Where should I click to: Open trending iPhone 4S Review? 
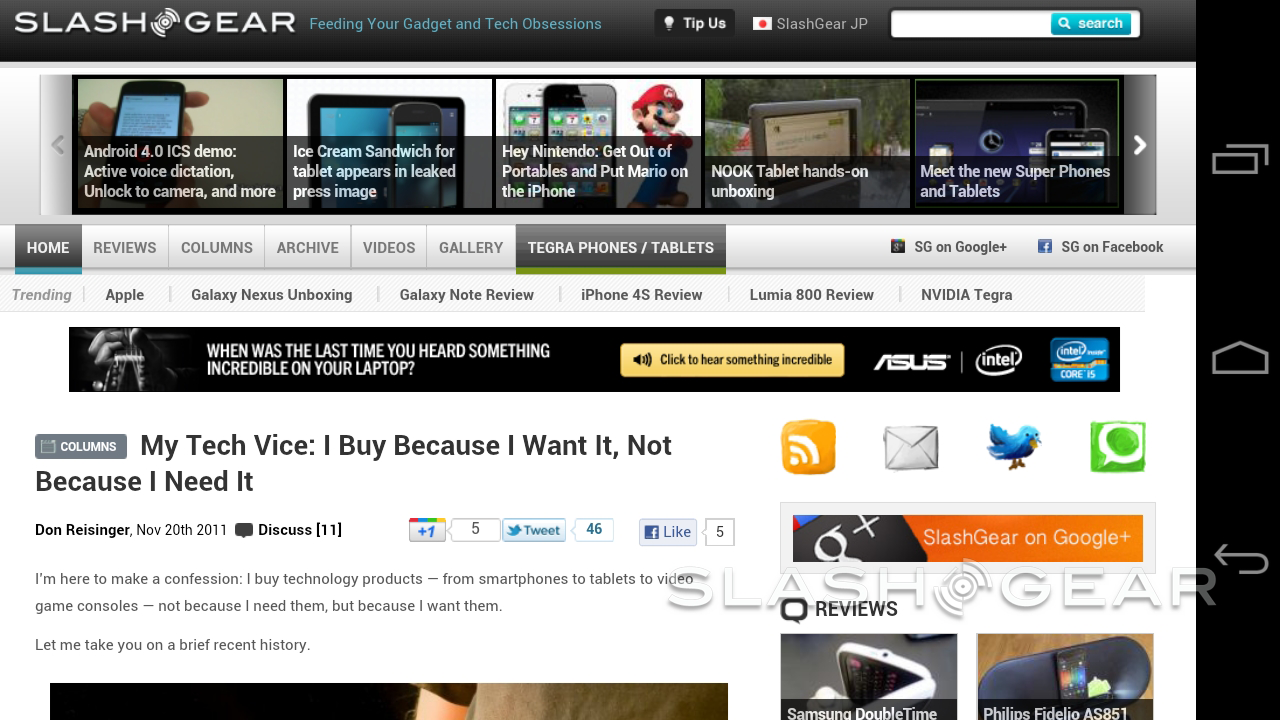tap(642, 295)
